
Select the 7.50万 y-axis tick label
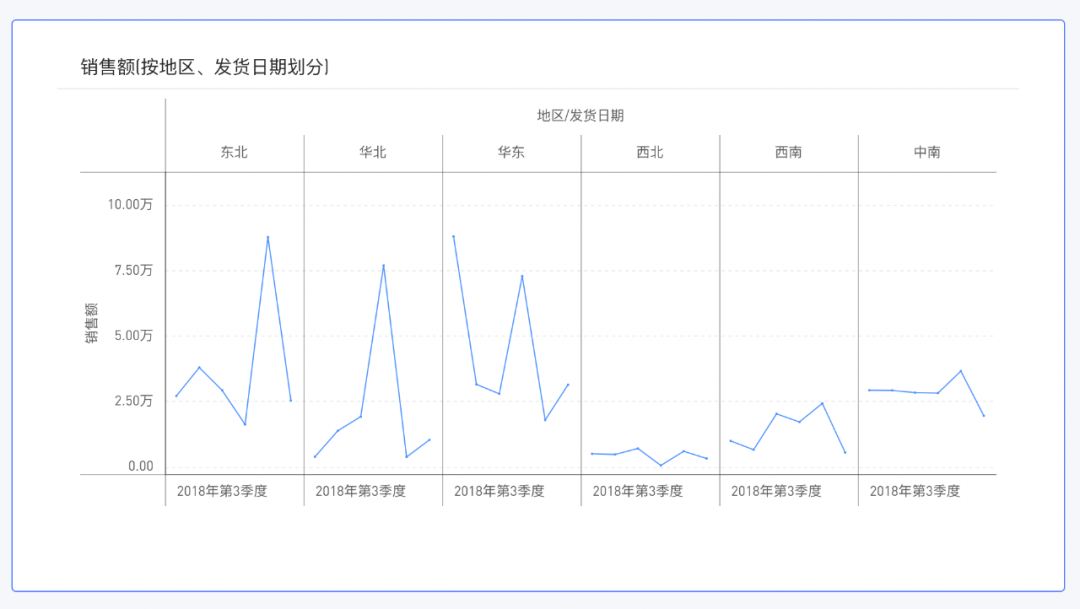(133, 270)
